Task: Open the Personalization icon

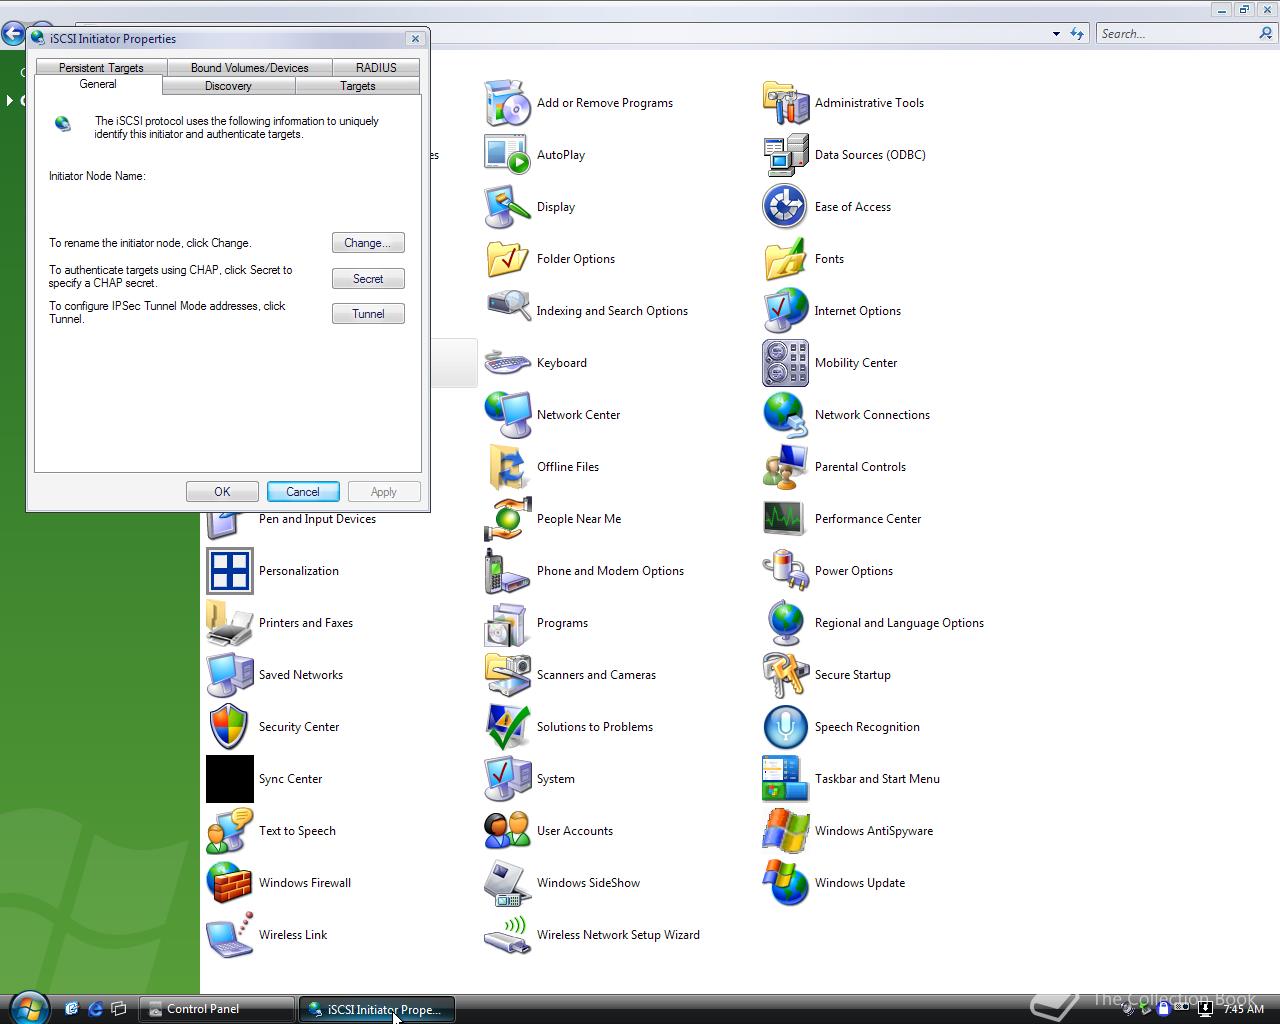Action: coord(230,571)
